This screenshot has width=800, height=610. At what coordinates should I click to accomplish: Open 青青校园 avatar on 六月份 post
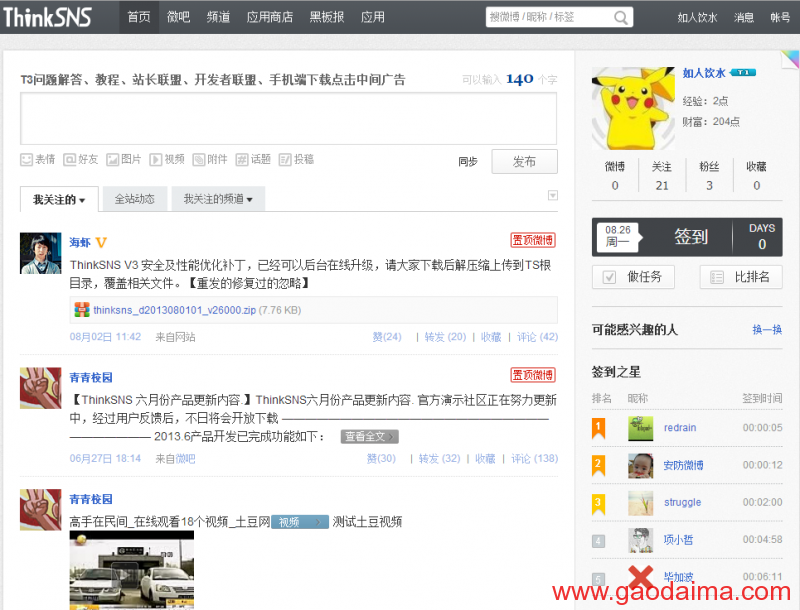[40, 388]
